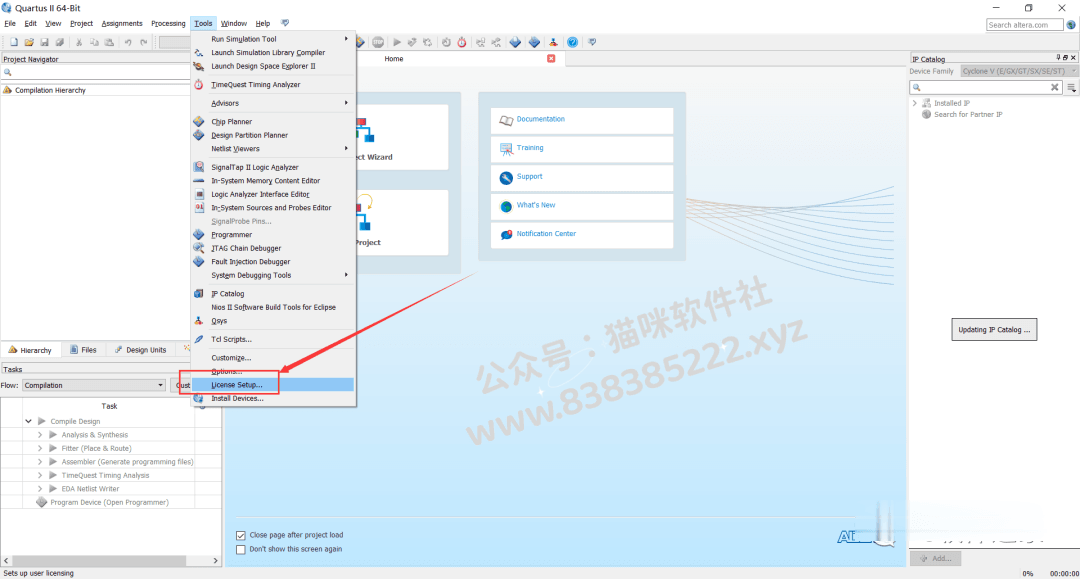Open the Netlist Viewers submenu
This screenshot has height=579, width=1080.
[273, 149]
